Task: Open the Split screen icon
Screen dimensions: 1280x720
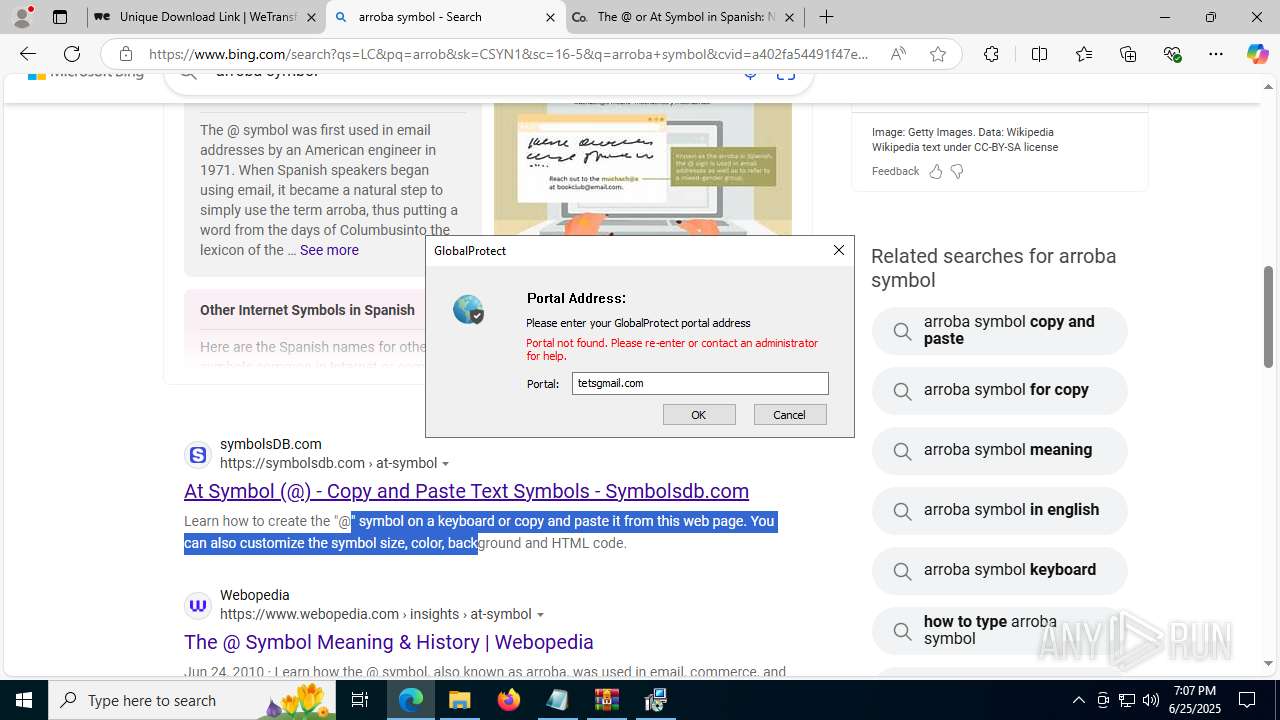Action: tap(1039, 54)
